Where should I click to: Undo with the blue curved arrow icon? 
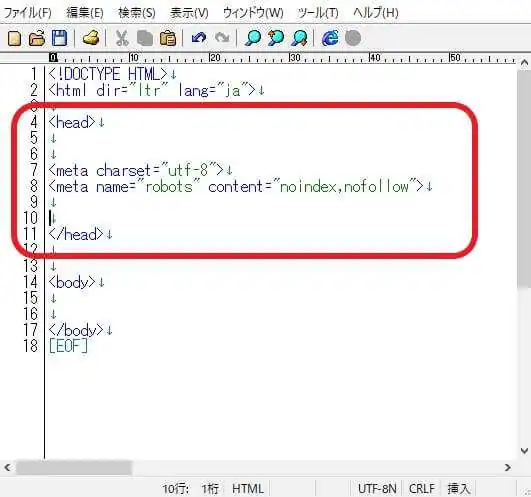point(199,38)
